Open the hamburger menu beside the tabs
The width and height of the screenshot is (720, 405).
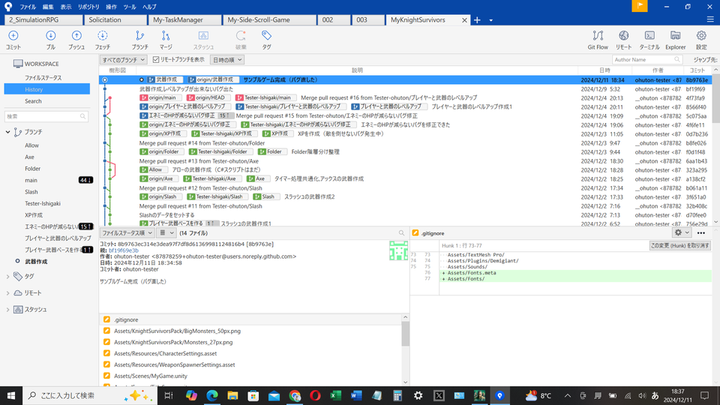[x=710, y=19]
